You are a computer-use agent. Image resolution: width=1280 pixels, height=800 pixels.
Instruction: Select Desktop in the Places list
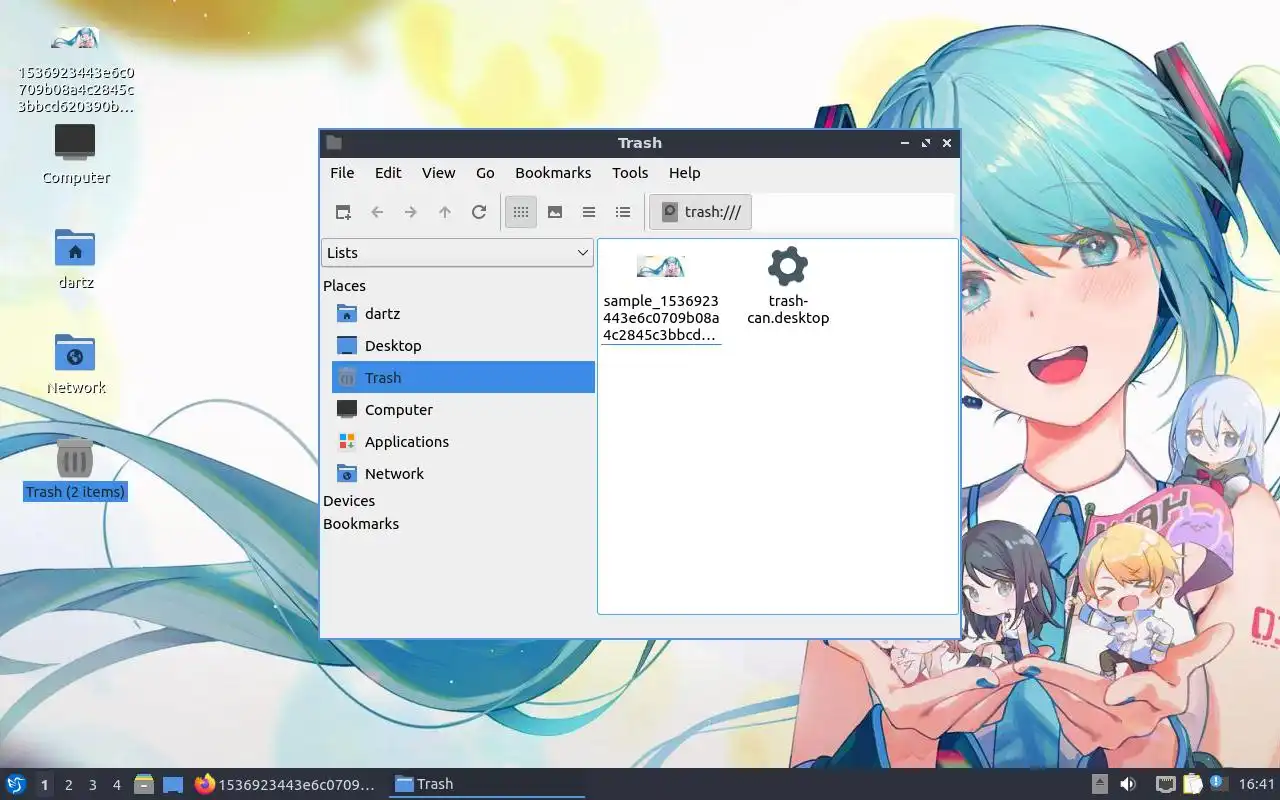[x=463, y=346]
